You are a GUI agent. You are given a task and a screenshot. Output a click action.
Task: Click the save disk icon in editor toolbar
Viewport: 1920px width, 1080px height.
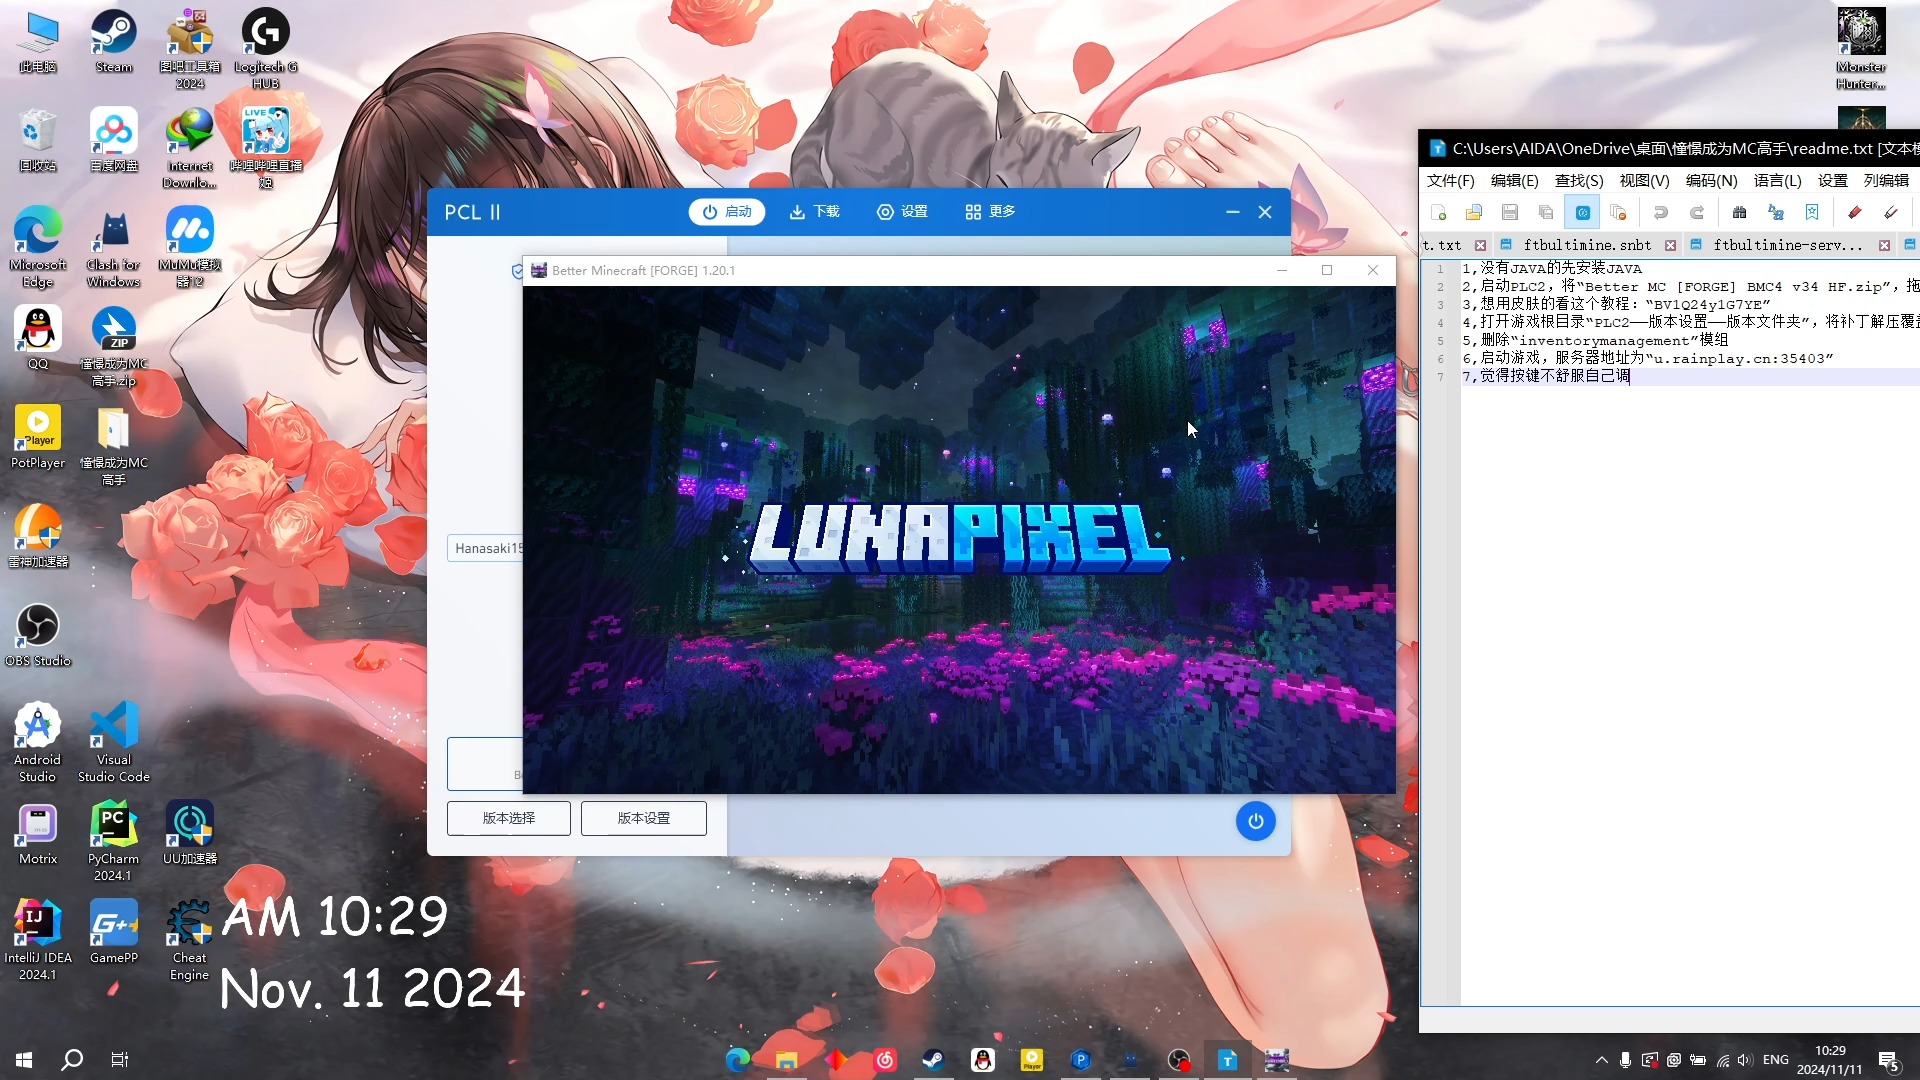[1510, 212]
